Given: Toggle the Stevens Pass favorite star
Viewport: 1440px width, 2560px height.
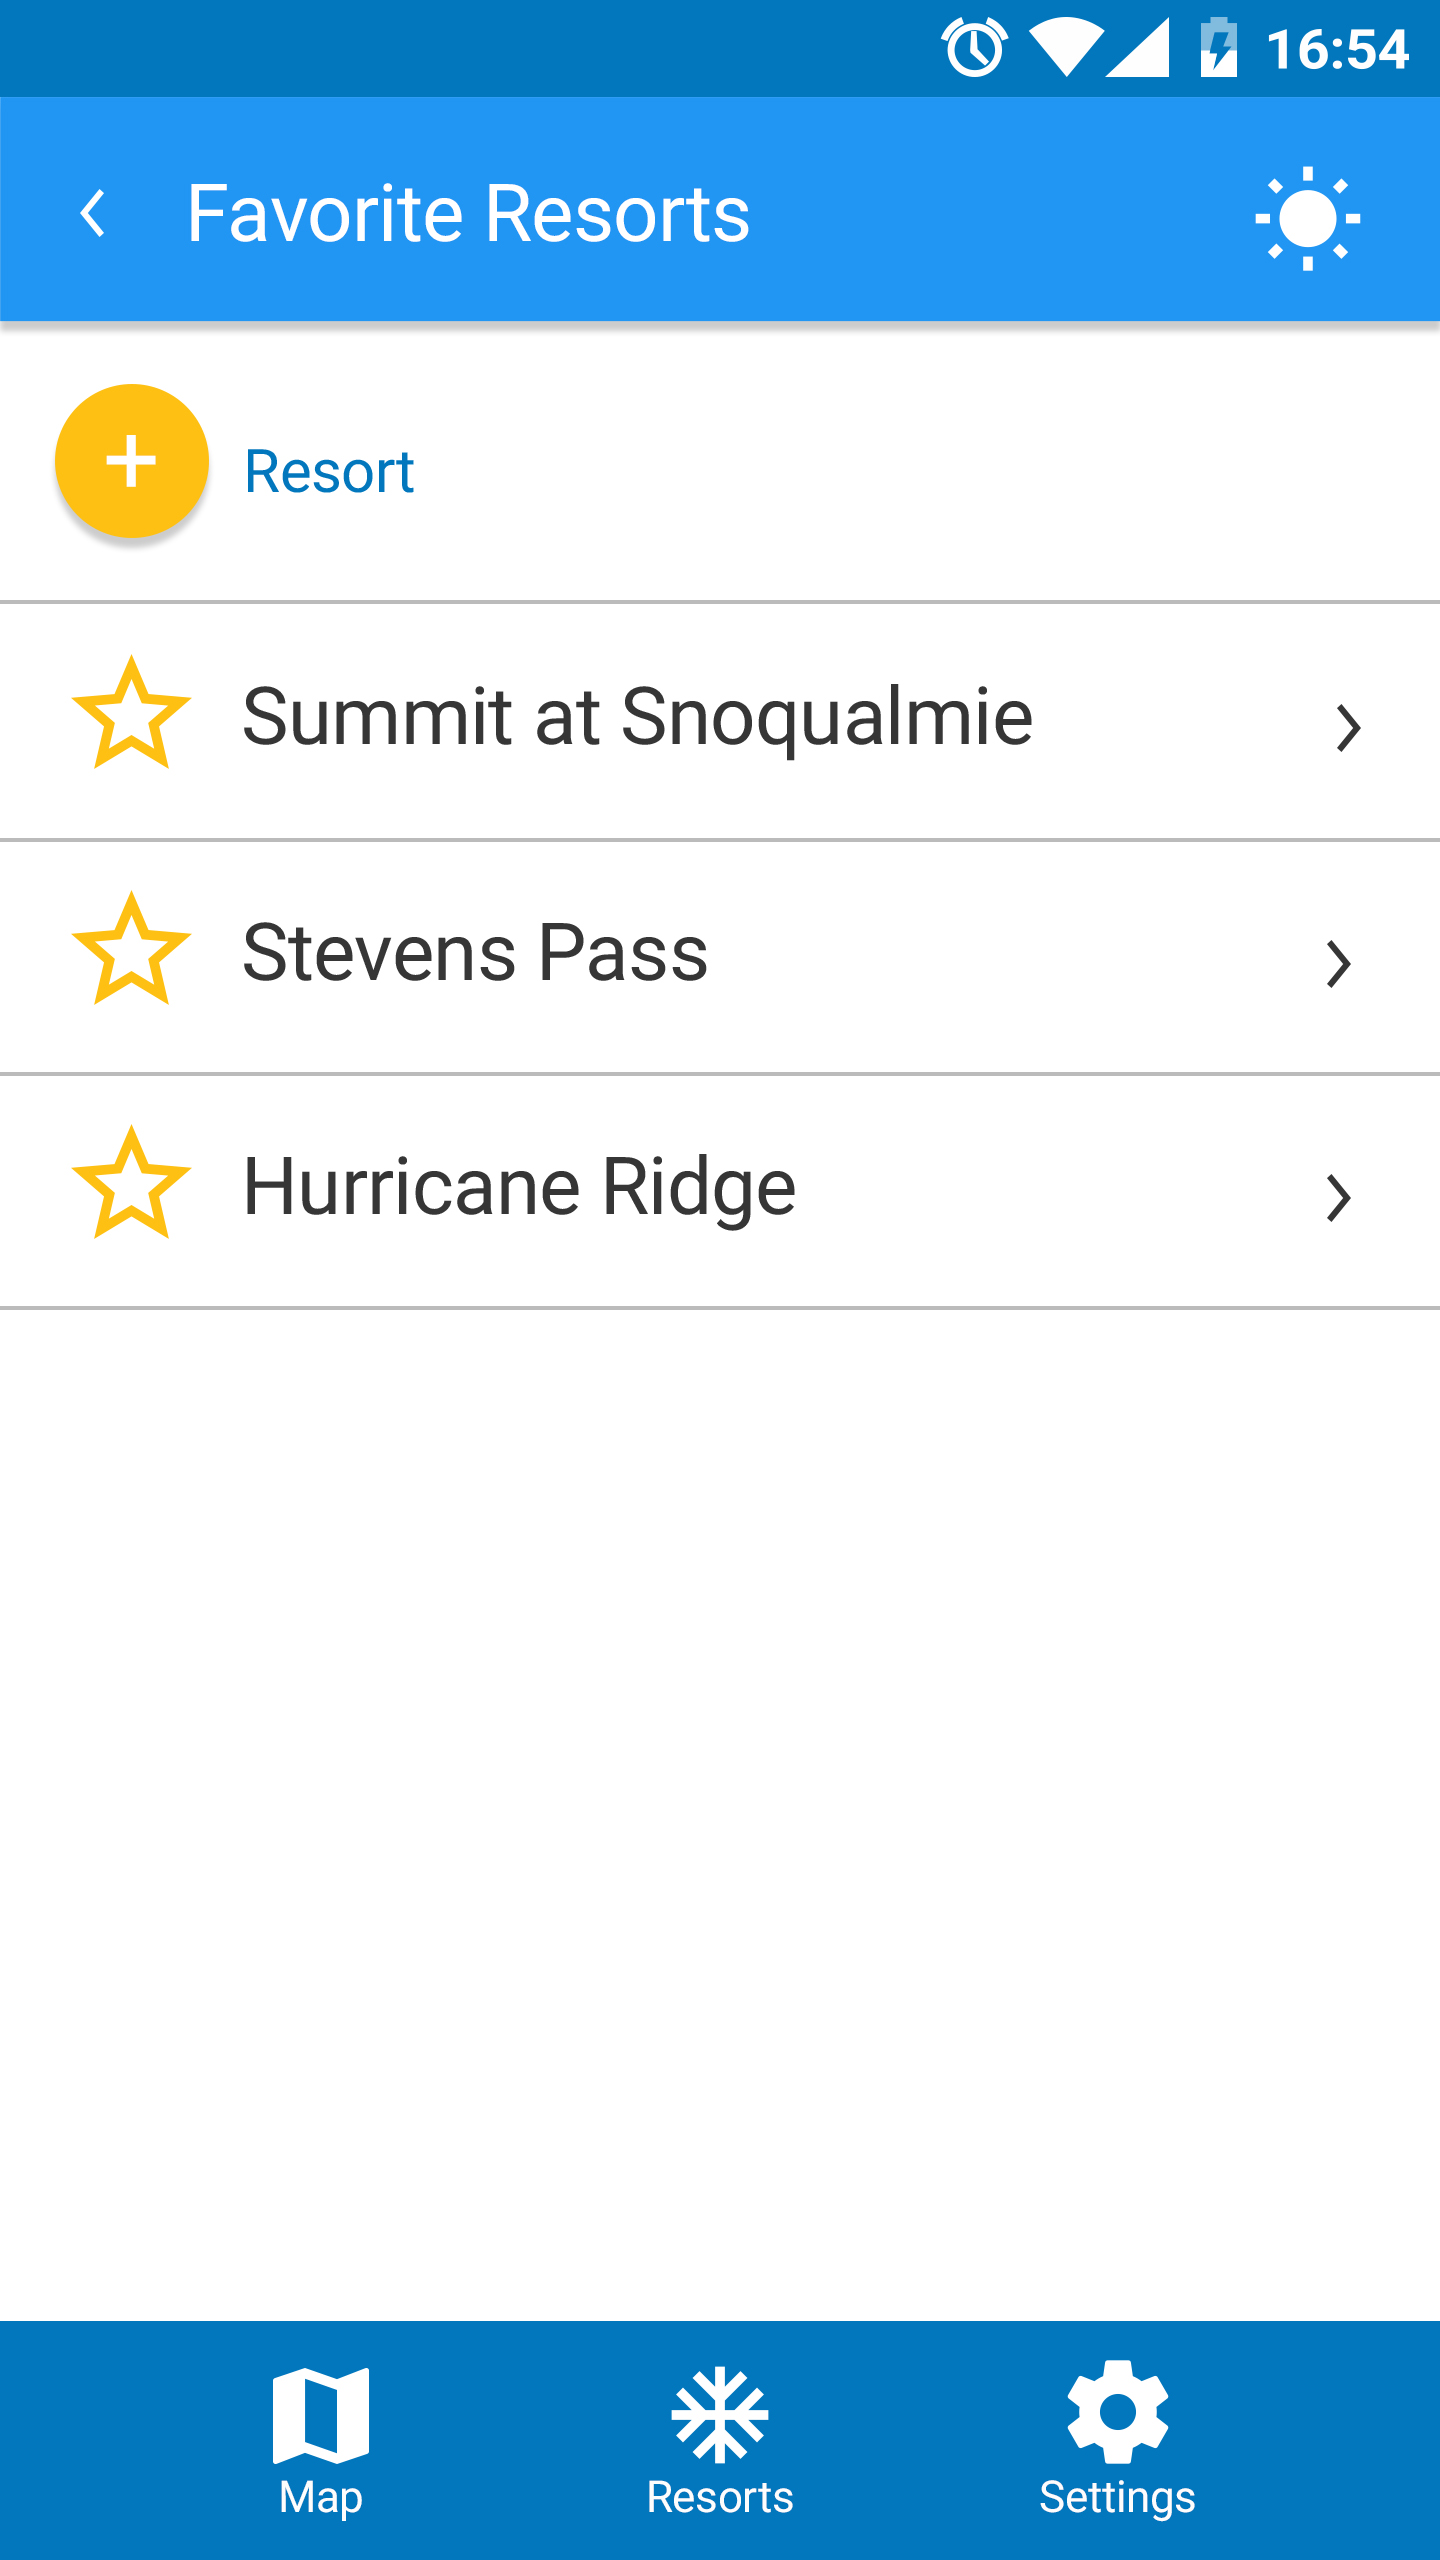Looking at the screenshot, I should 131,950.
